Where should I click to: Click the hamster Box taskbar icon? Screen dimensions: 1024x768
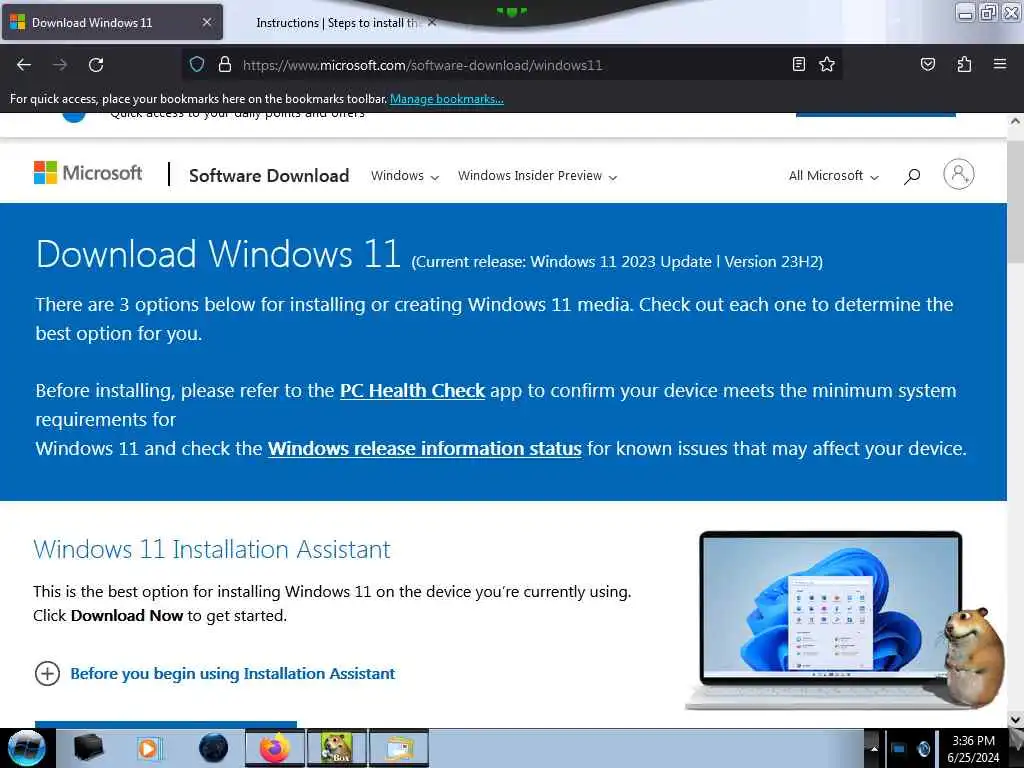click(337, 748)
